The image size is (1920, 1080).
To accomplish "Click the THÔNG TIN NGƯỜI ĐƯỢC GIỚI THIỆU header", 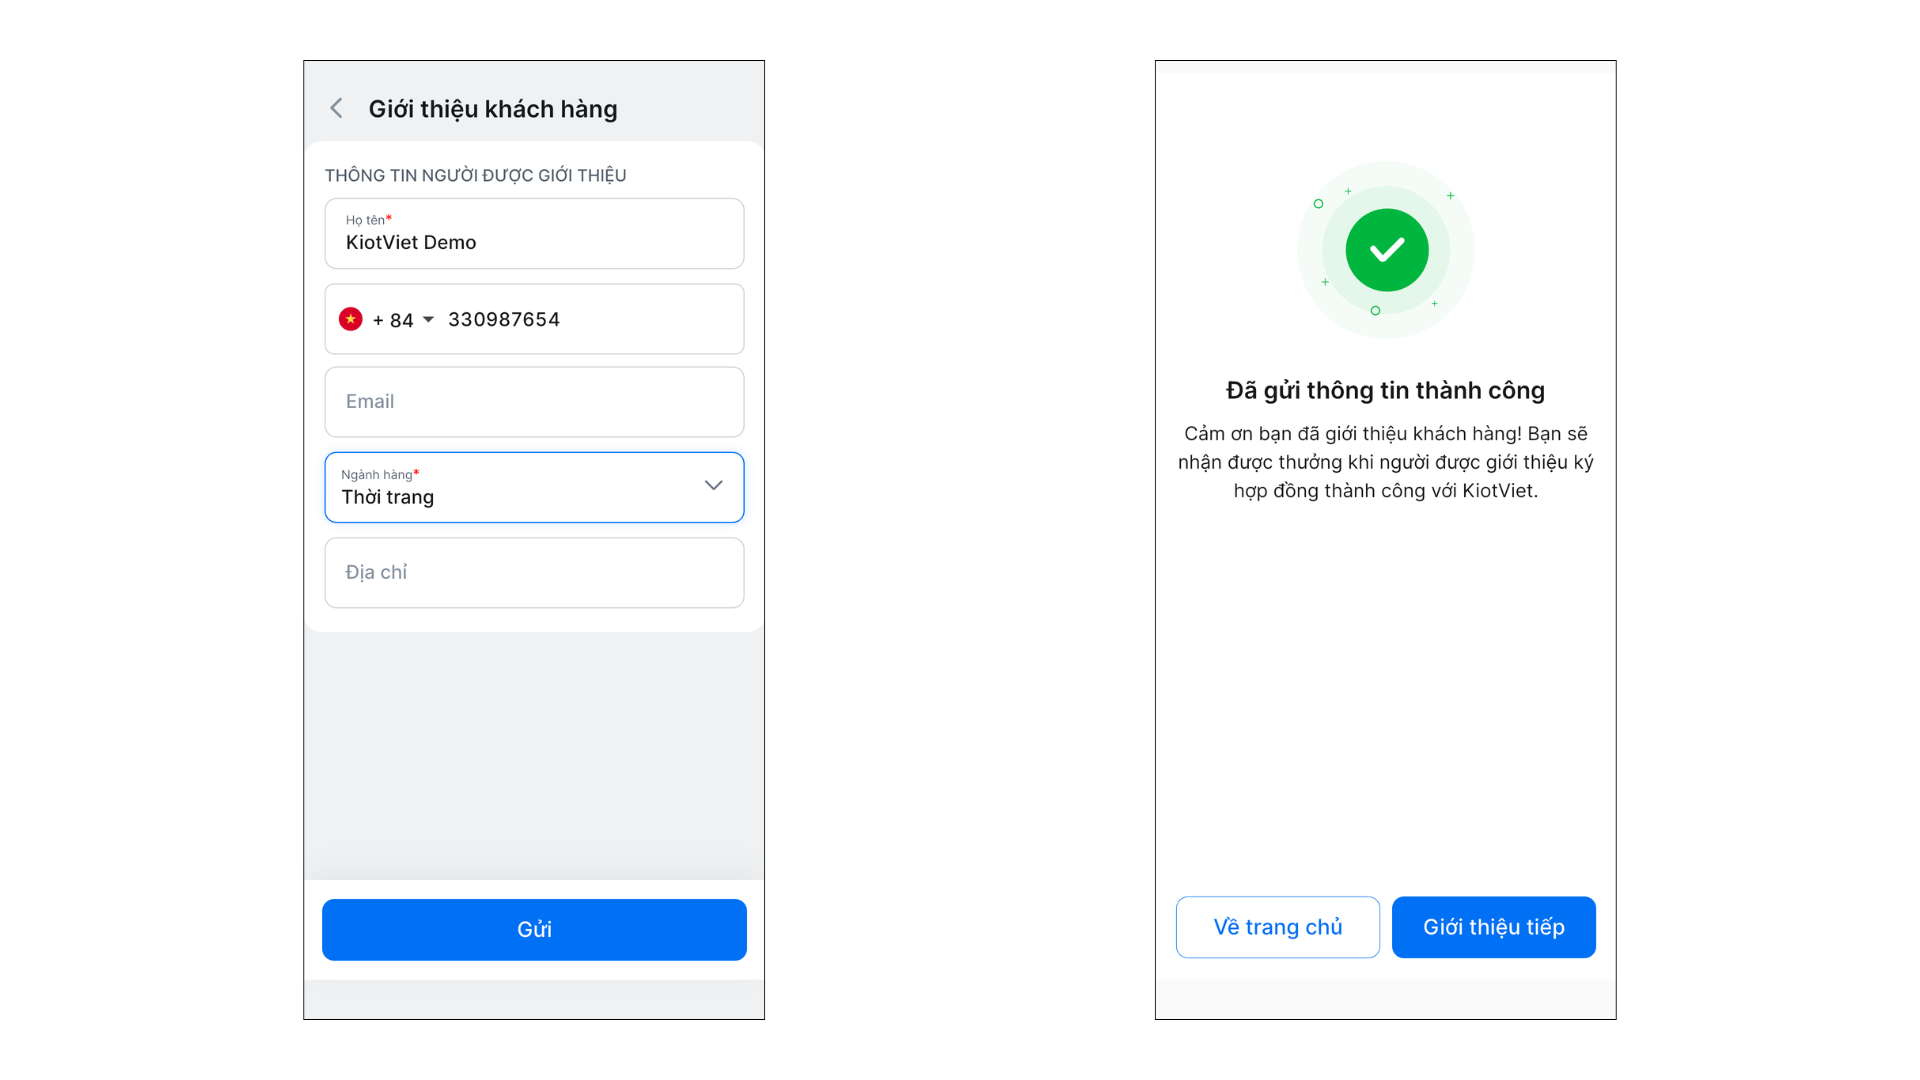I will [x=475, y=176].
